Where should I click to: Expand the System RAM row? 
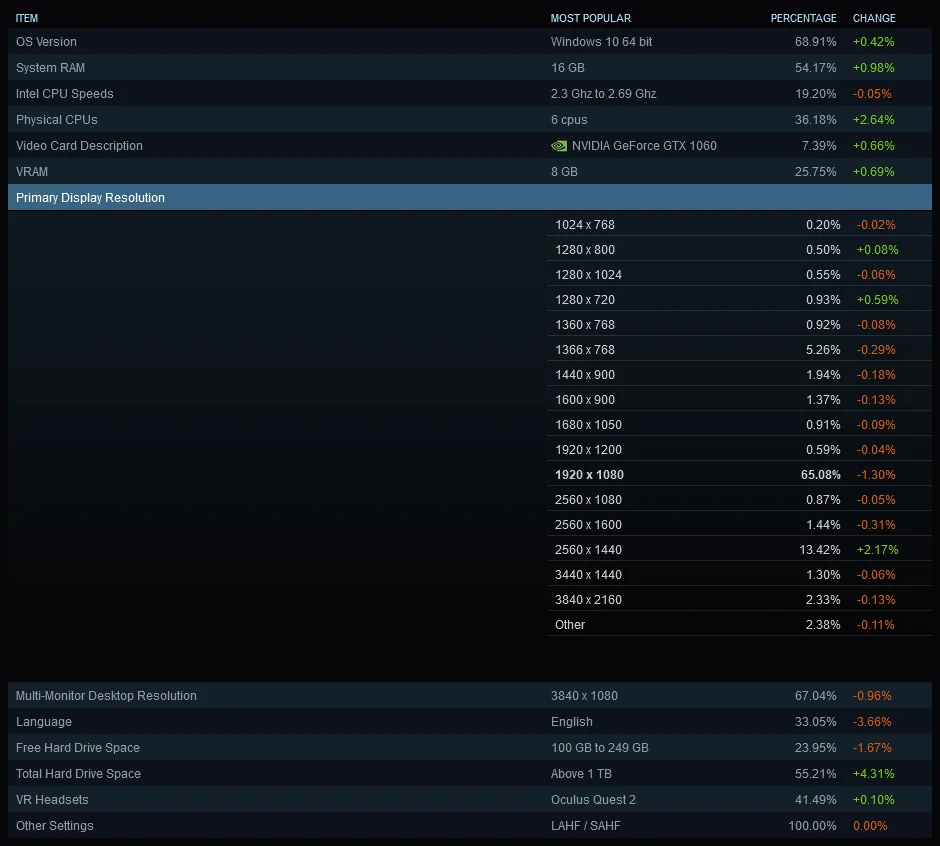470,68
